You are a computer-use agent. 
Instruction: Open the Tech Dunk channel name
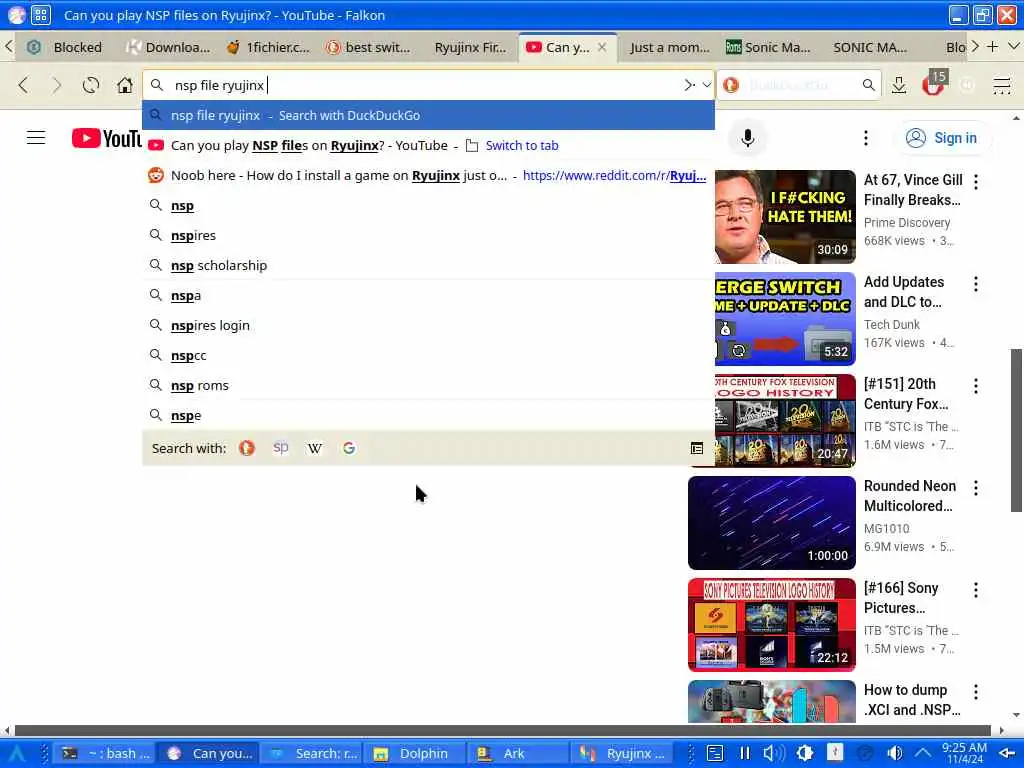pyautogui.click(x=891, y=325)
